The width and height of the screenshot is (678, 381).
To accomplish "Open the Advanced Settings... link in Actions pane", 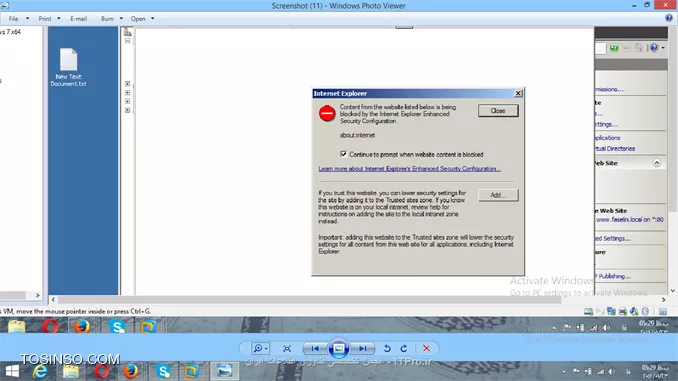I will 613,238.
